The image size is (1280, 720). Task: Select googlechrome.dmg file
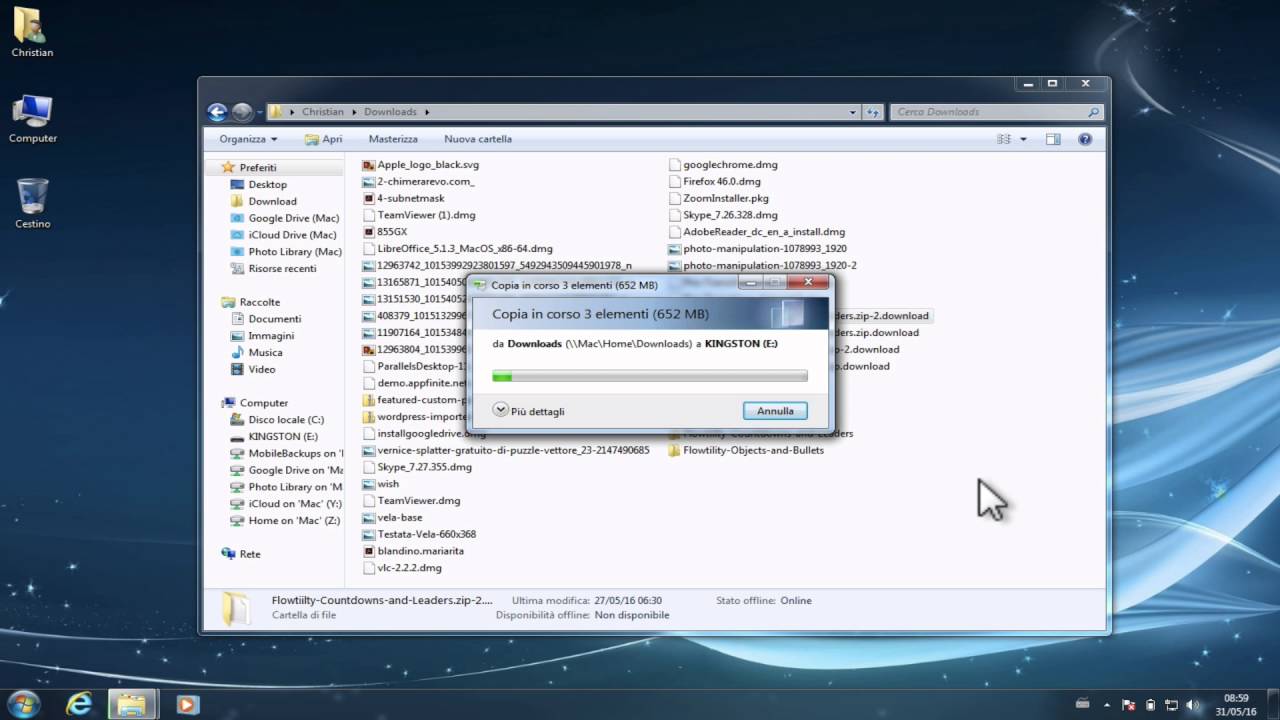pos(722,164)
